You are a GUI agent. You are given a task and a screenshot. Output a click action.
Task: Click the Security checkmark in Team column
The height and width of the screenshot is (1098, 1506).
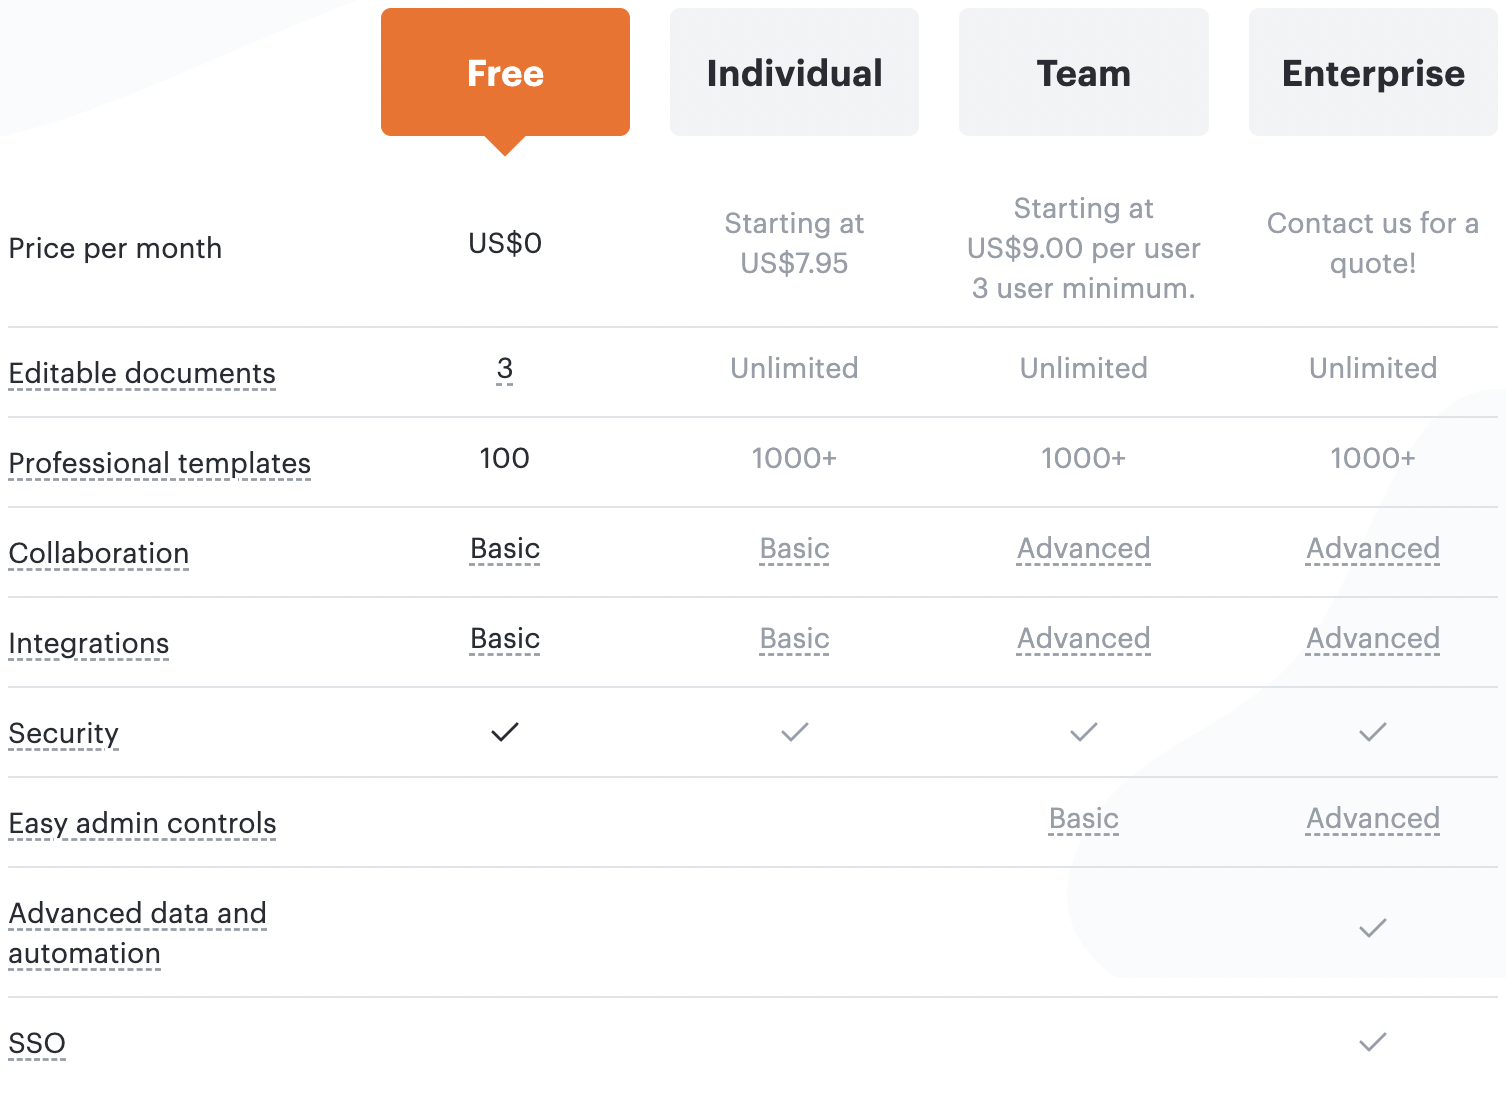[x=1084, y=732]
